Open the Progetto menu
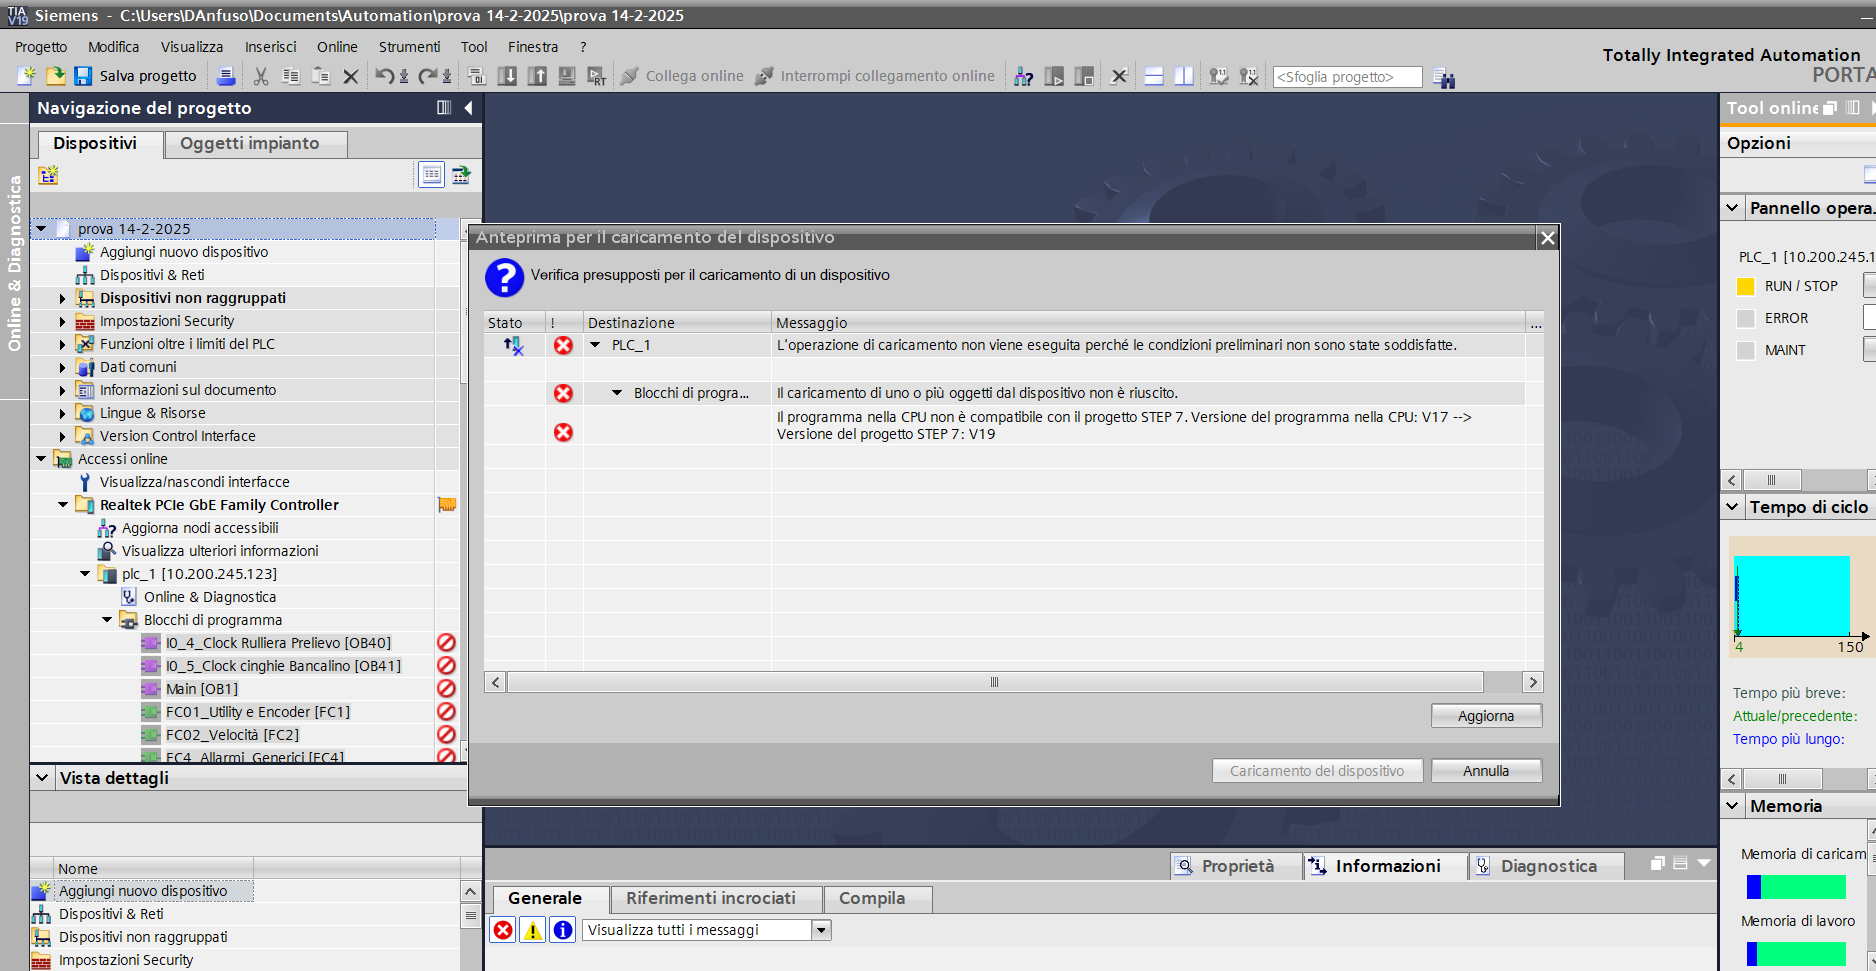The image size is (1876, 971). pyautogui.click(x=41, y=47)
